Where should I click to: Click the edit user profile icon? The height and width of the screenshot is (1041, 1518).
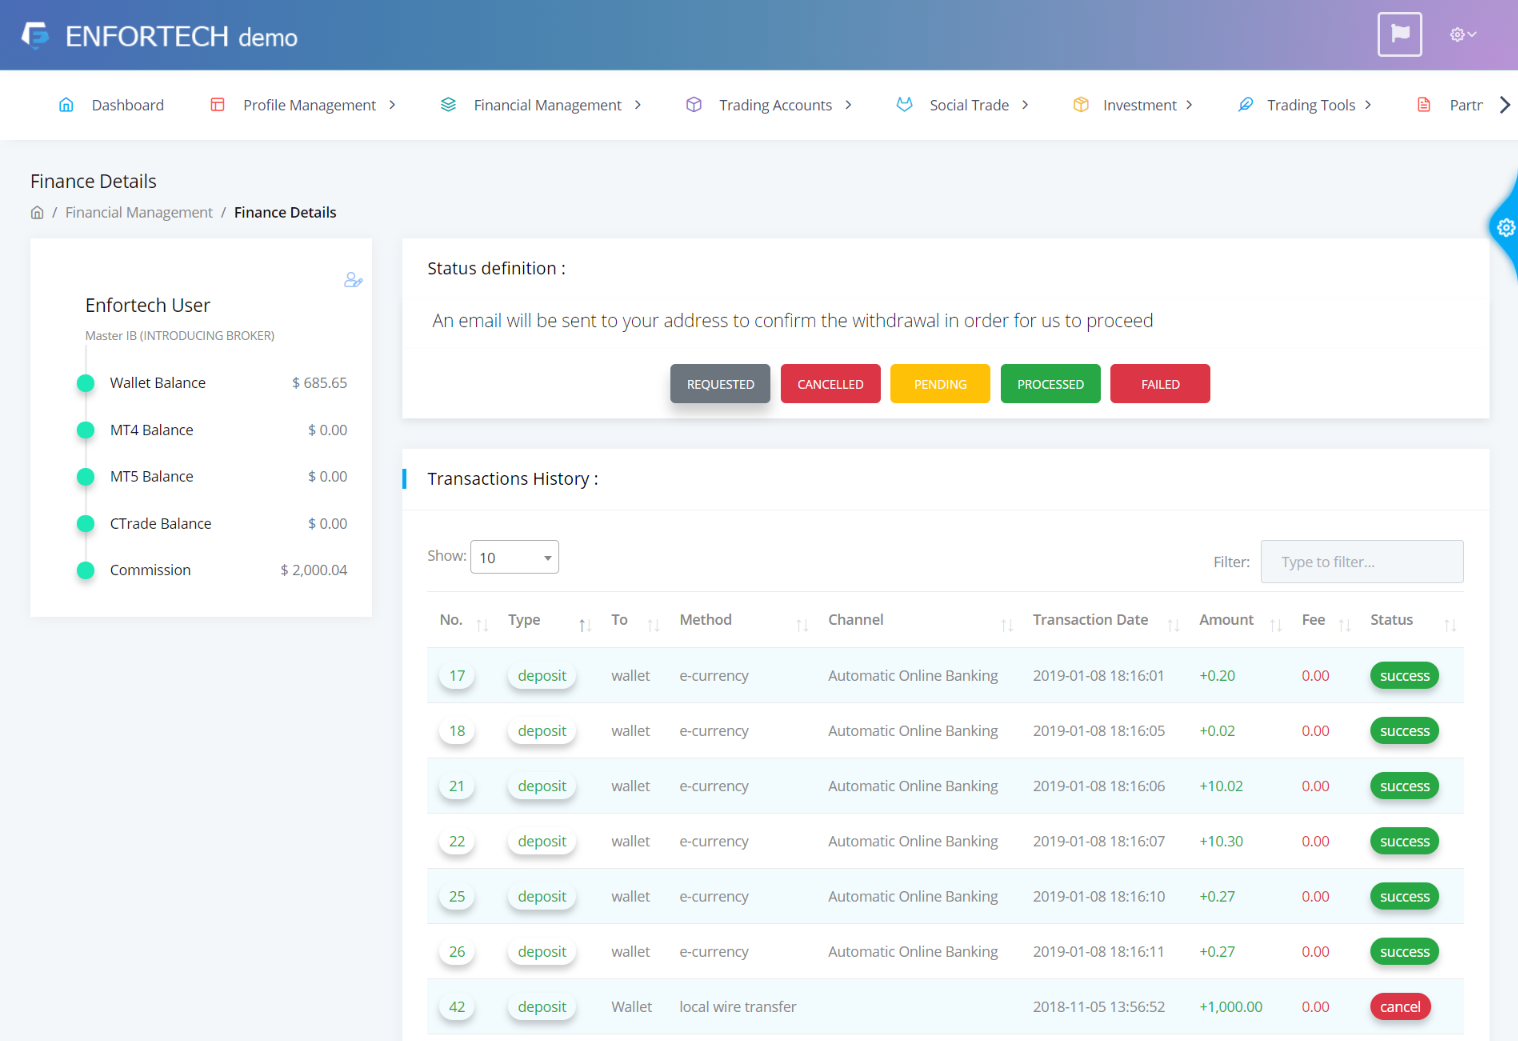353,280
